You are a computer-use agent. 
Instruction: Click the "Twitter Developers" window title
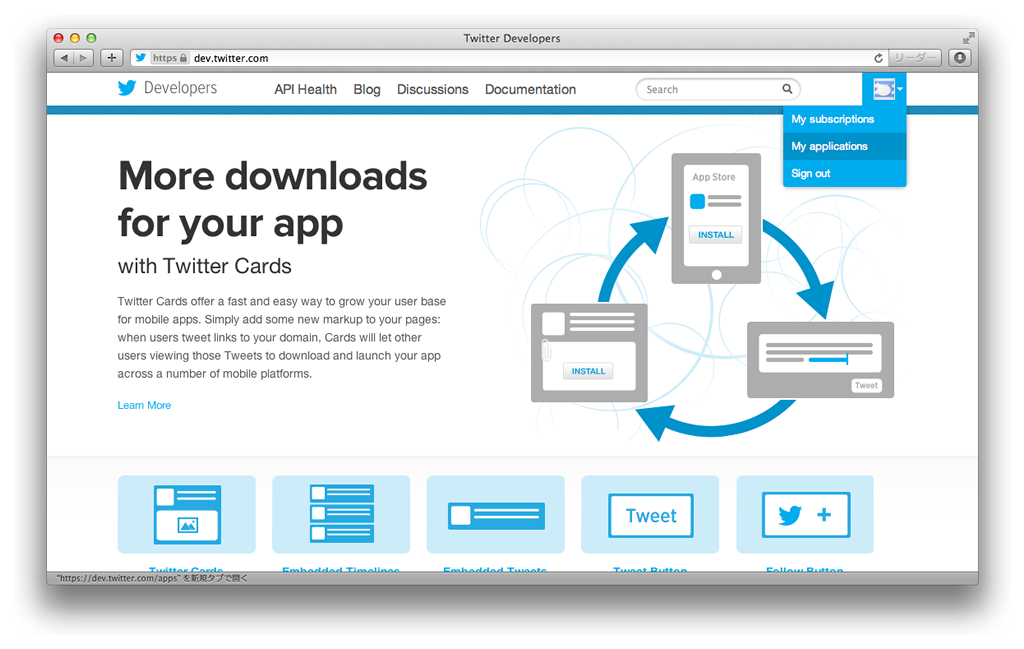[512, 38]
